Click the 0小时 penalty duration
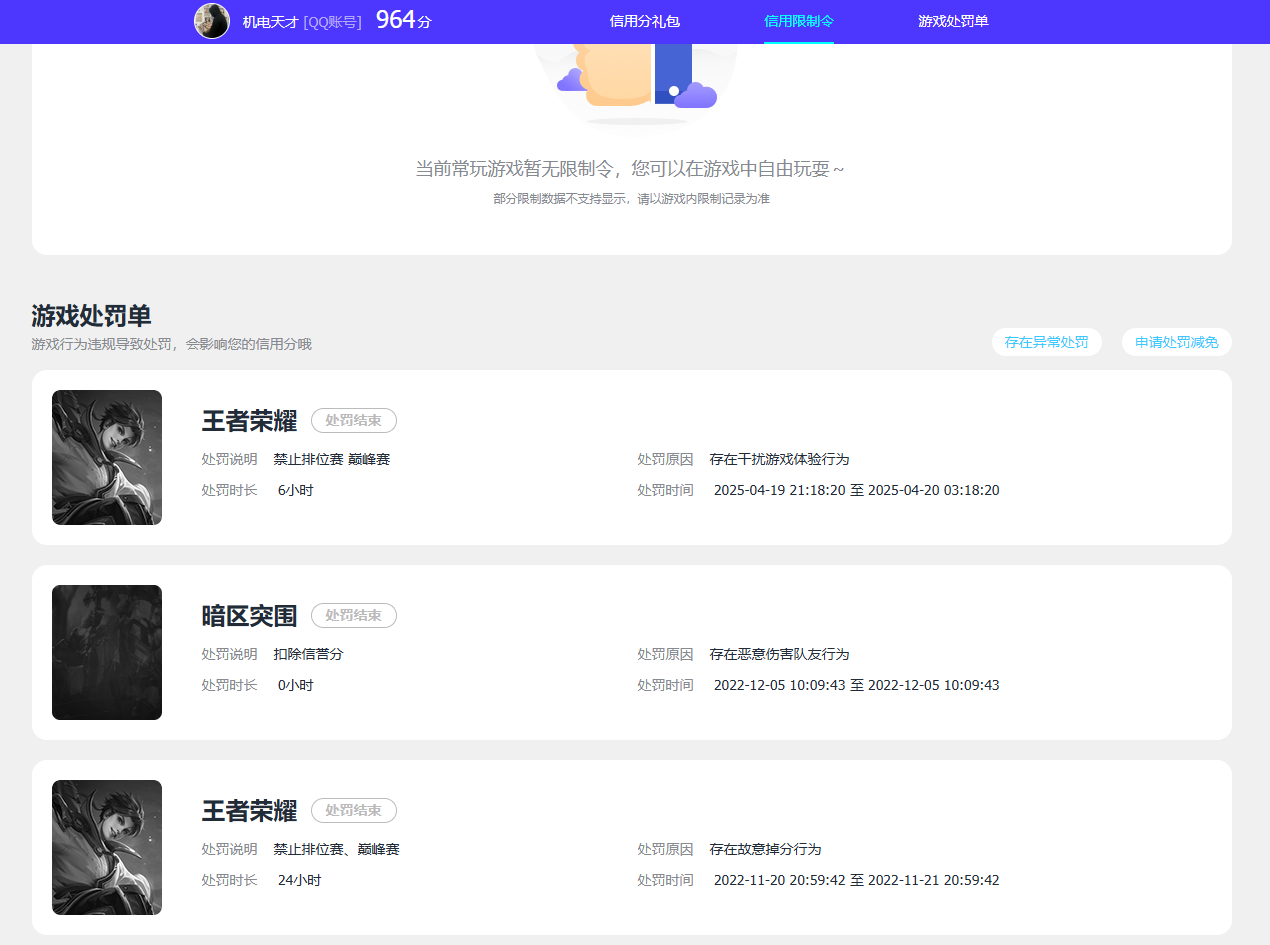The height and width of the screenshot is (945, 1270). (x=295, y=685)
